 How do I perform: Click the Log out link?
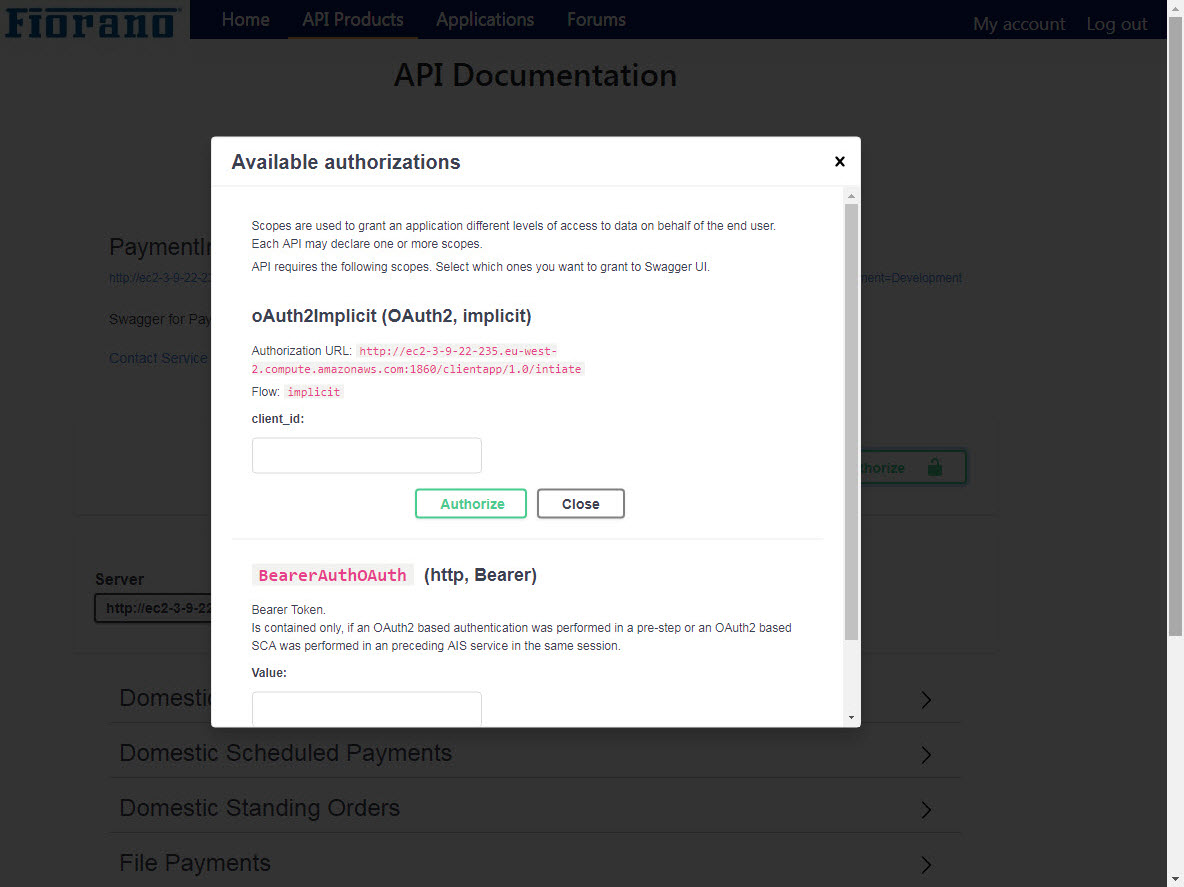(1117, 24)
